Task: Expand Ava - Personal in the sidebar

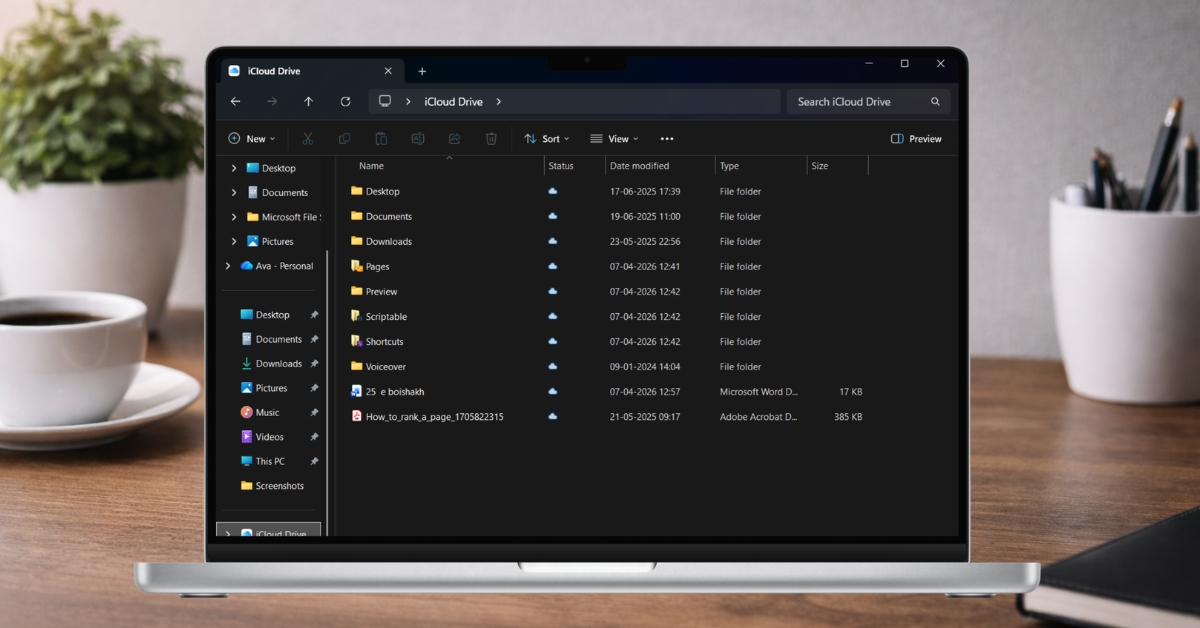Action: pyautogui.click(x=228, y=266)
